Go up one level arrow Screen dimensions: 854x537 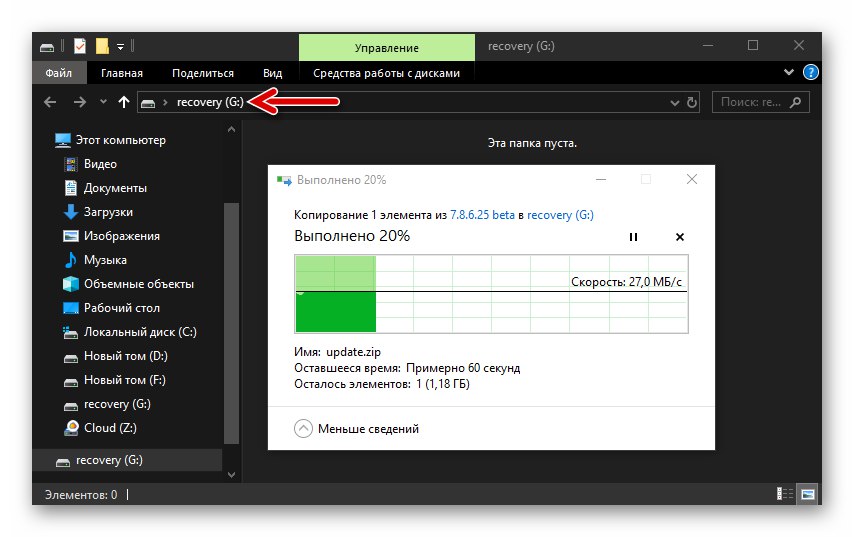coord(124,102)
